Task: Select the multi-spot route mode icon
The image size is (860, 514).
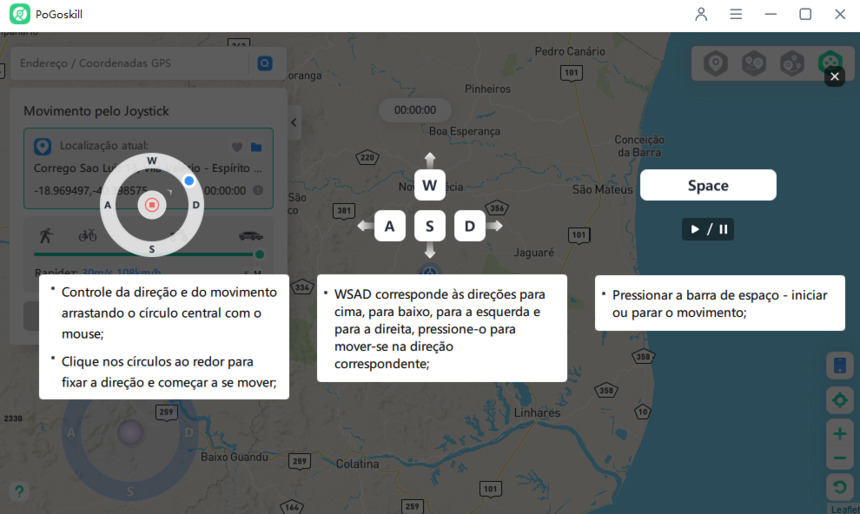Action: tap(791, 64)
